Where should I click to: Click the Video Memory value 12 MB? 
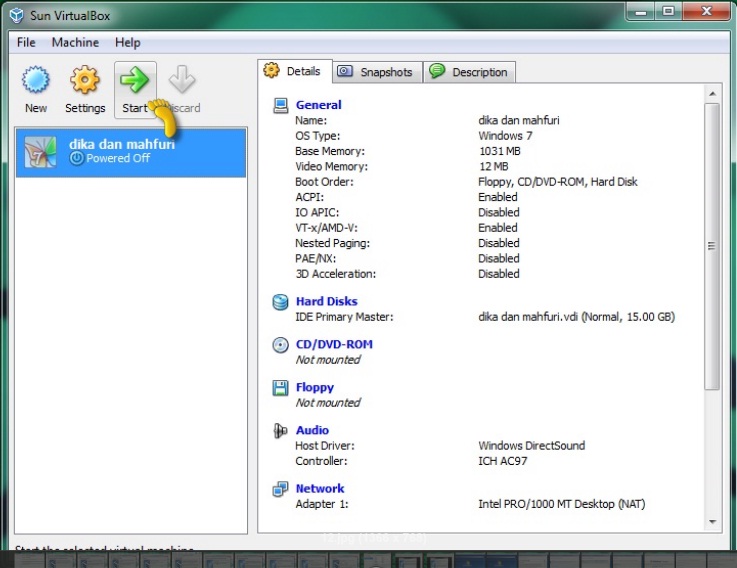494,166
